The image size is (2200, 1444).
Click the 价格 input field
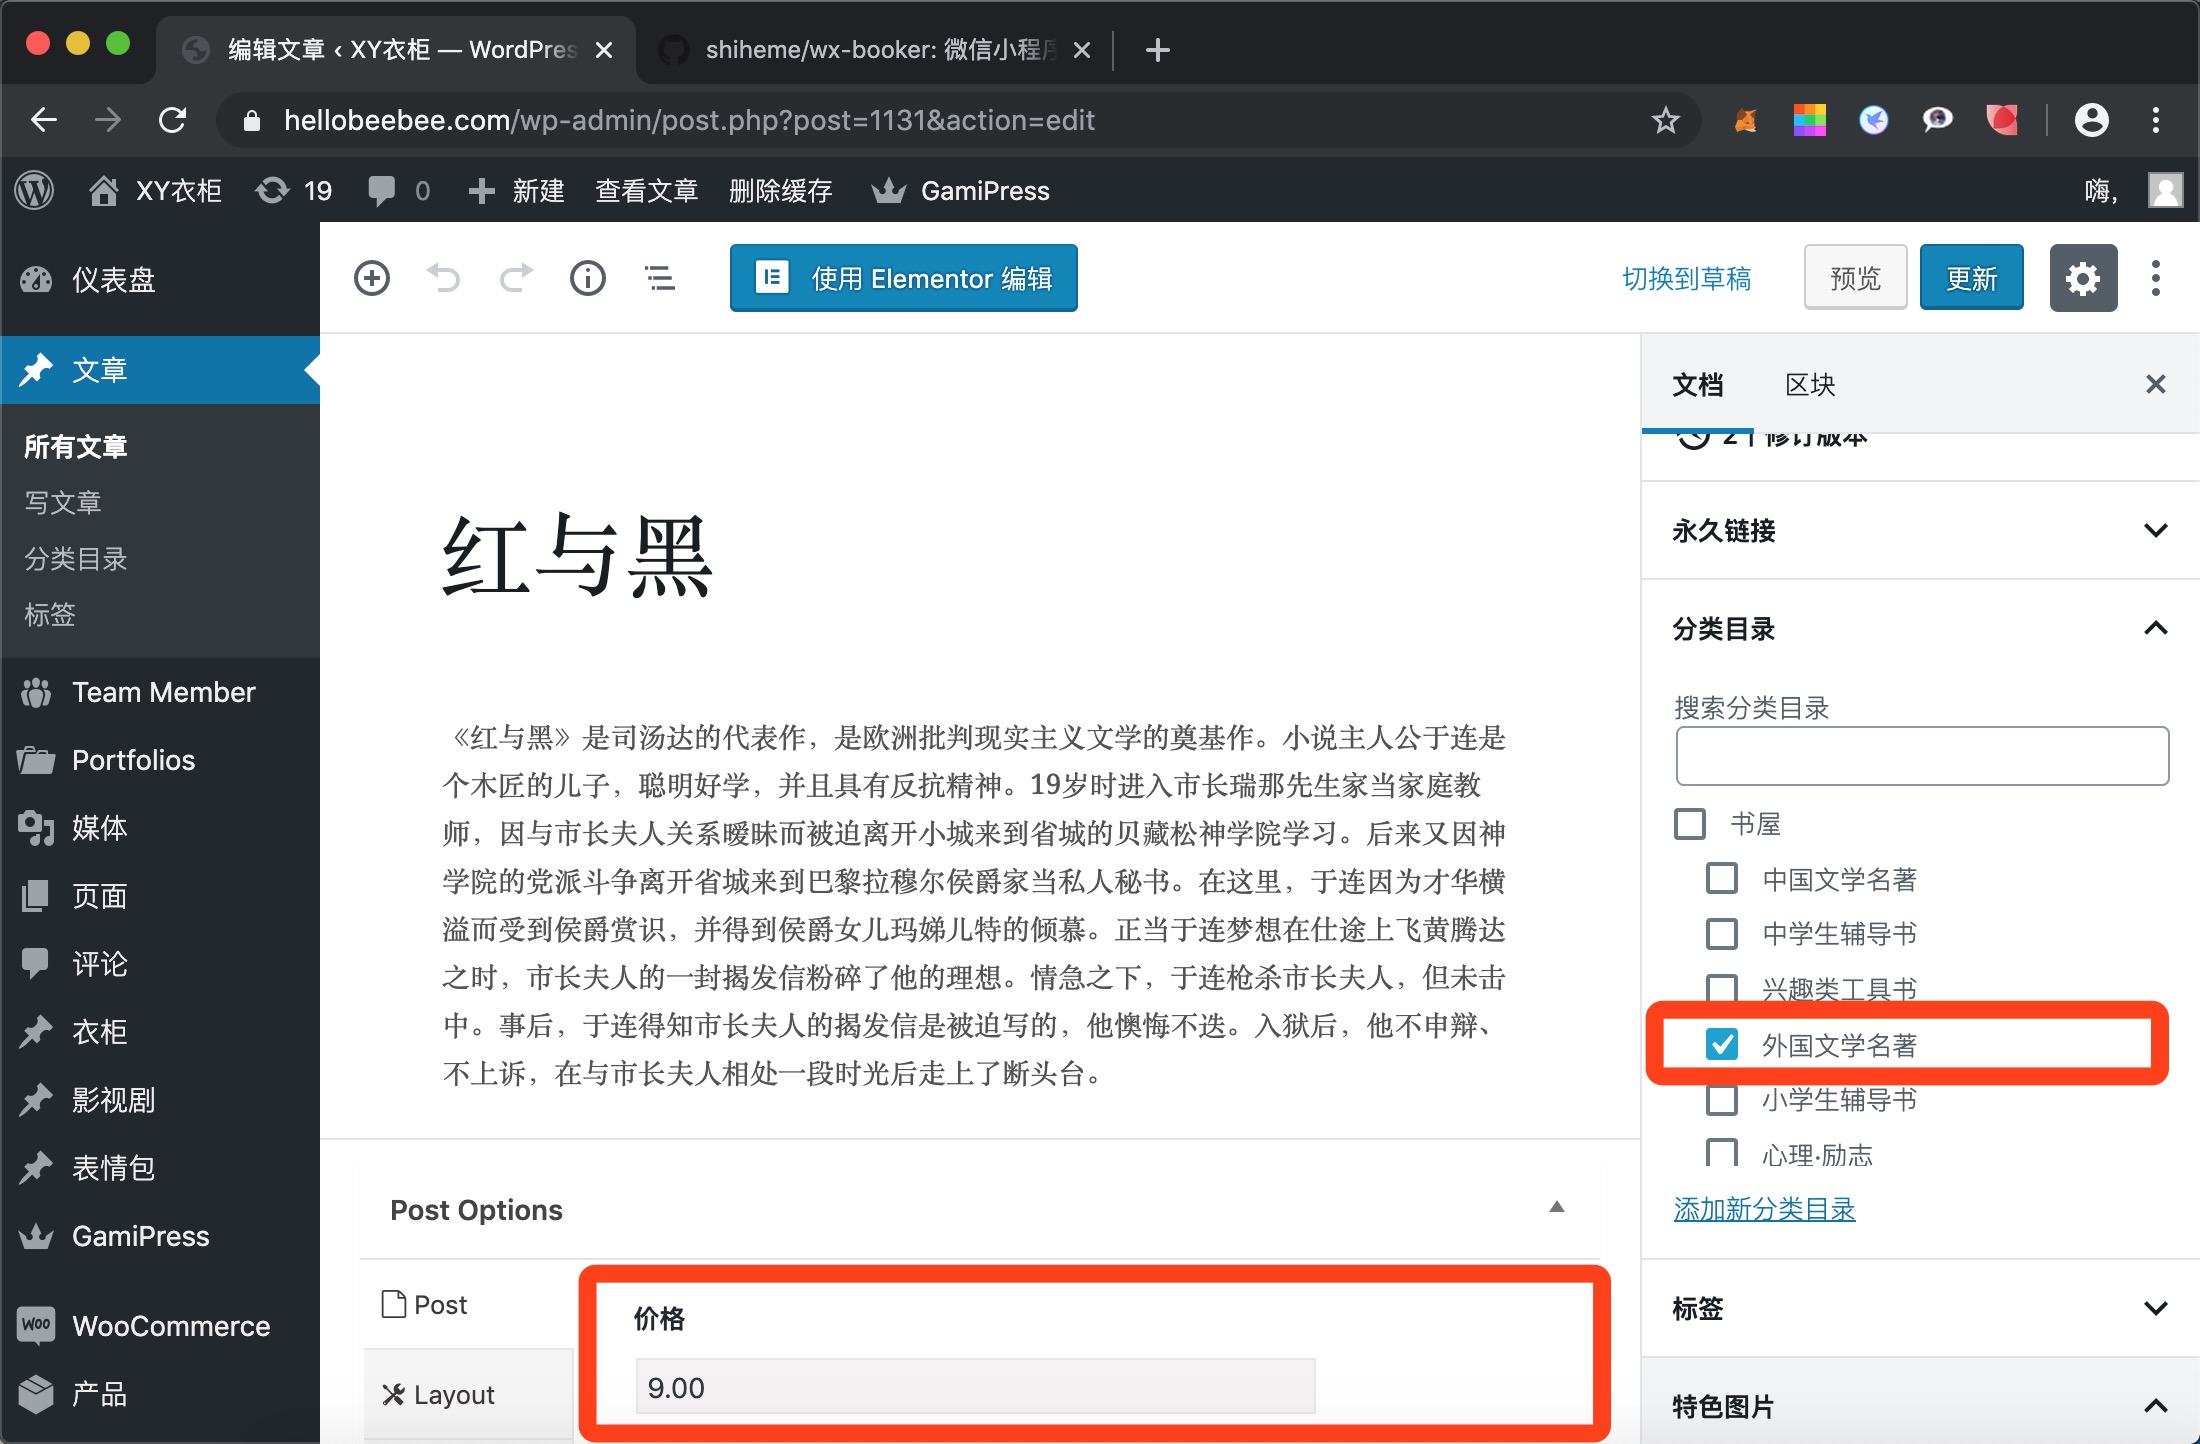coord(975,1387)
